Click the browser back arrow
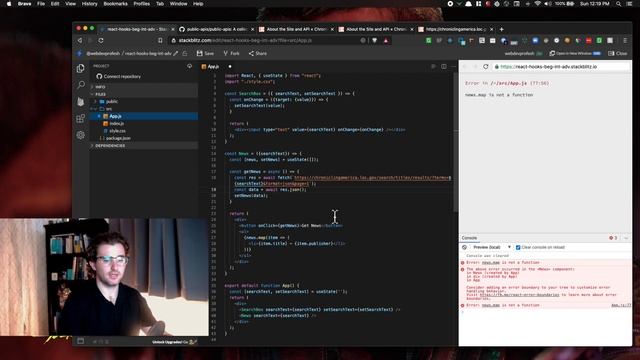The image size is (640, 360). [80, 40]
